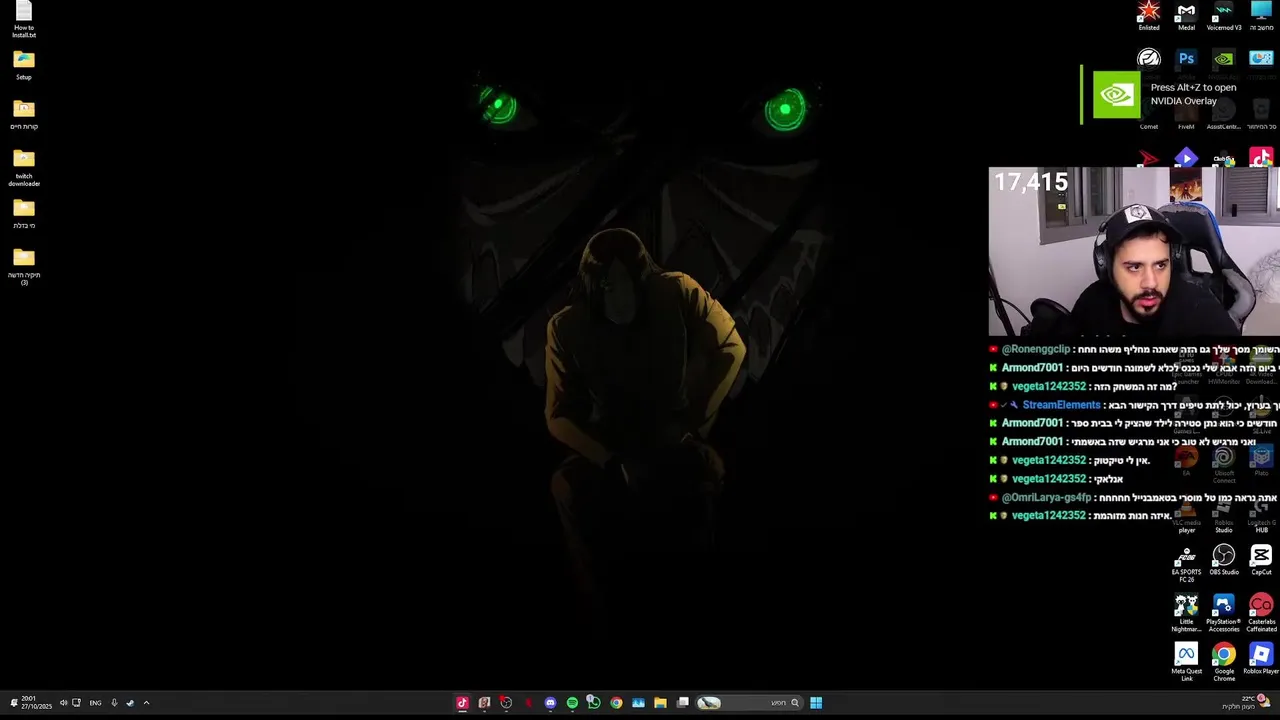
Task: Select the קורות חיים folder
Action: [24, 115]
